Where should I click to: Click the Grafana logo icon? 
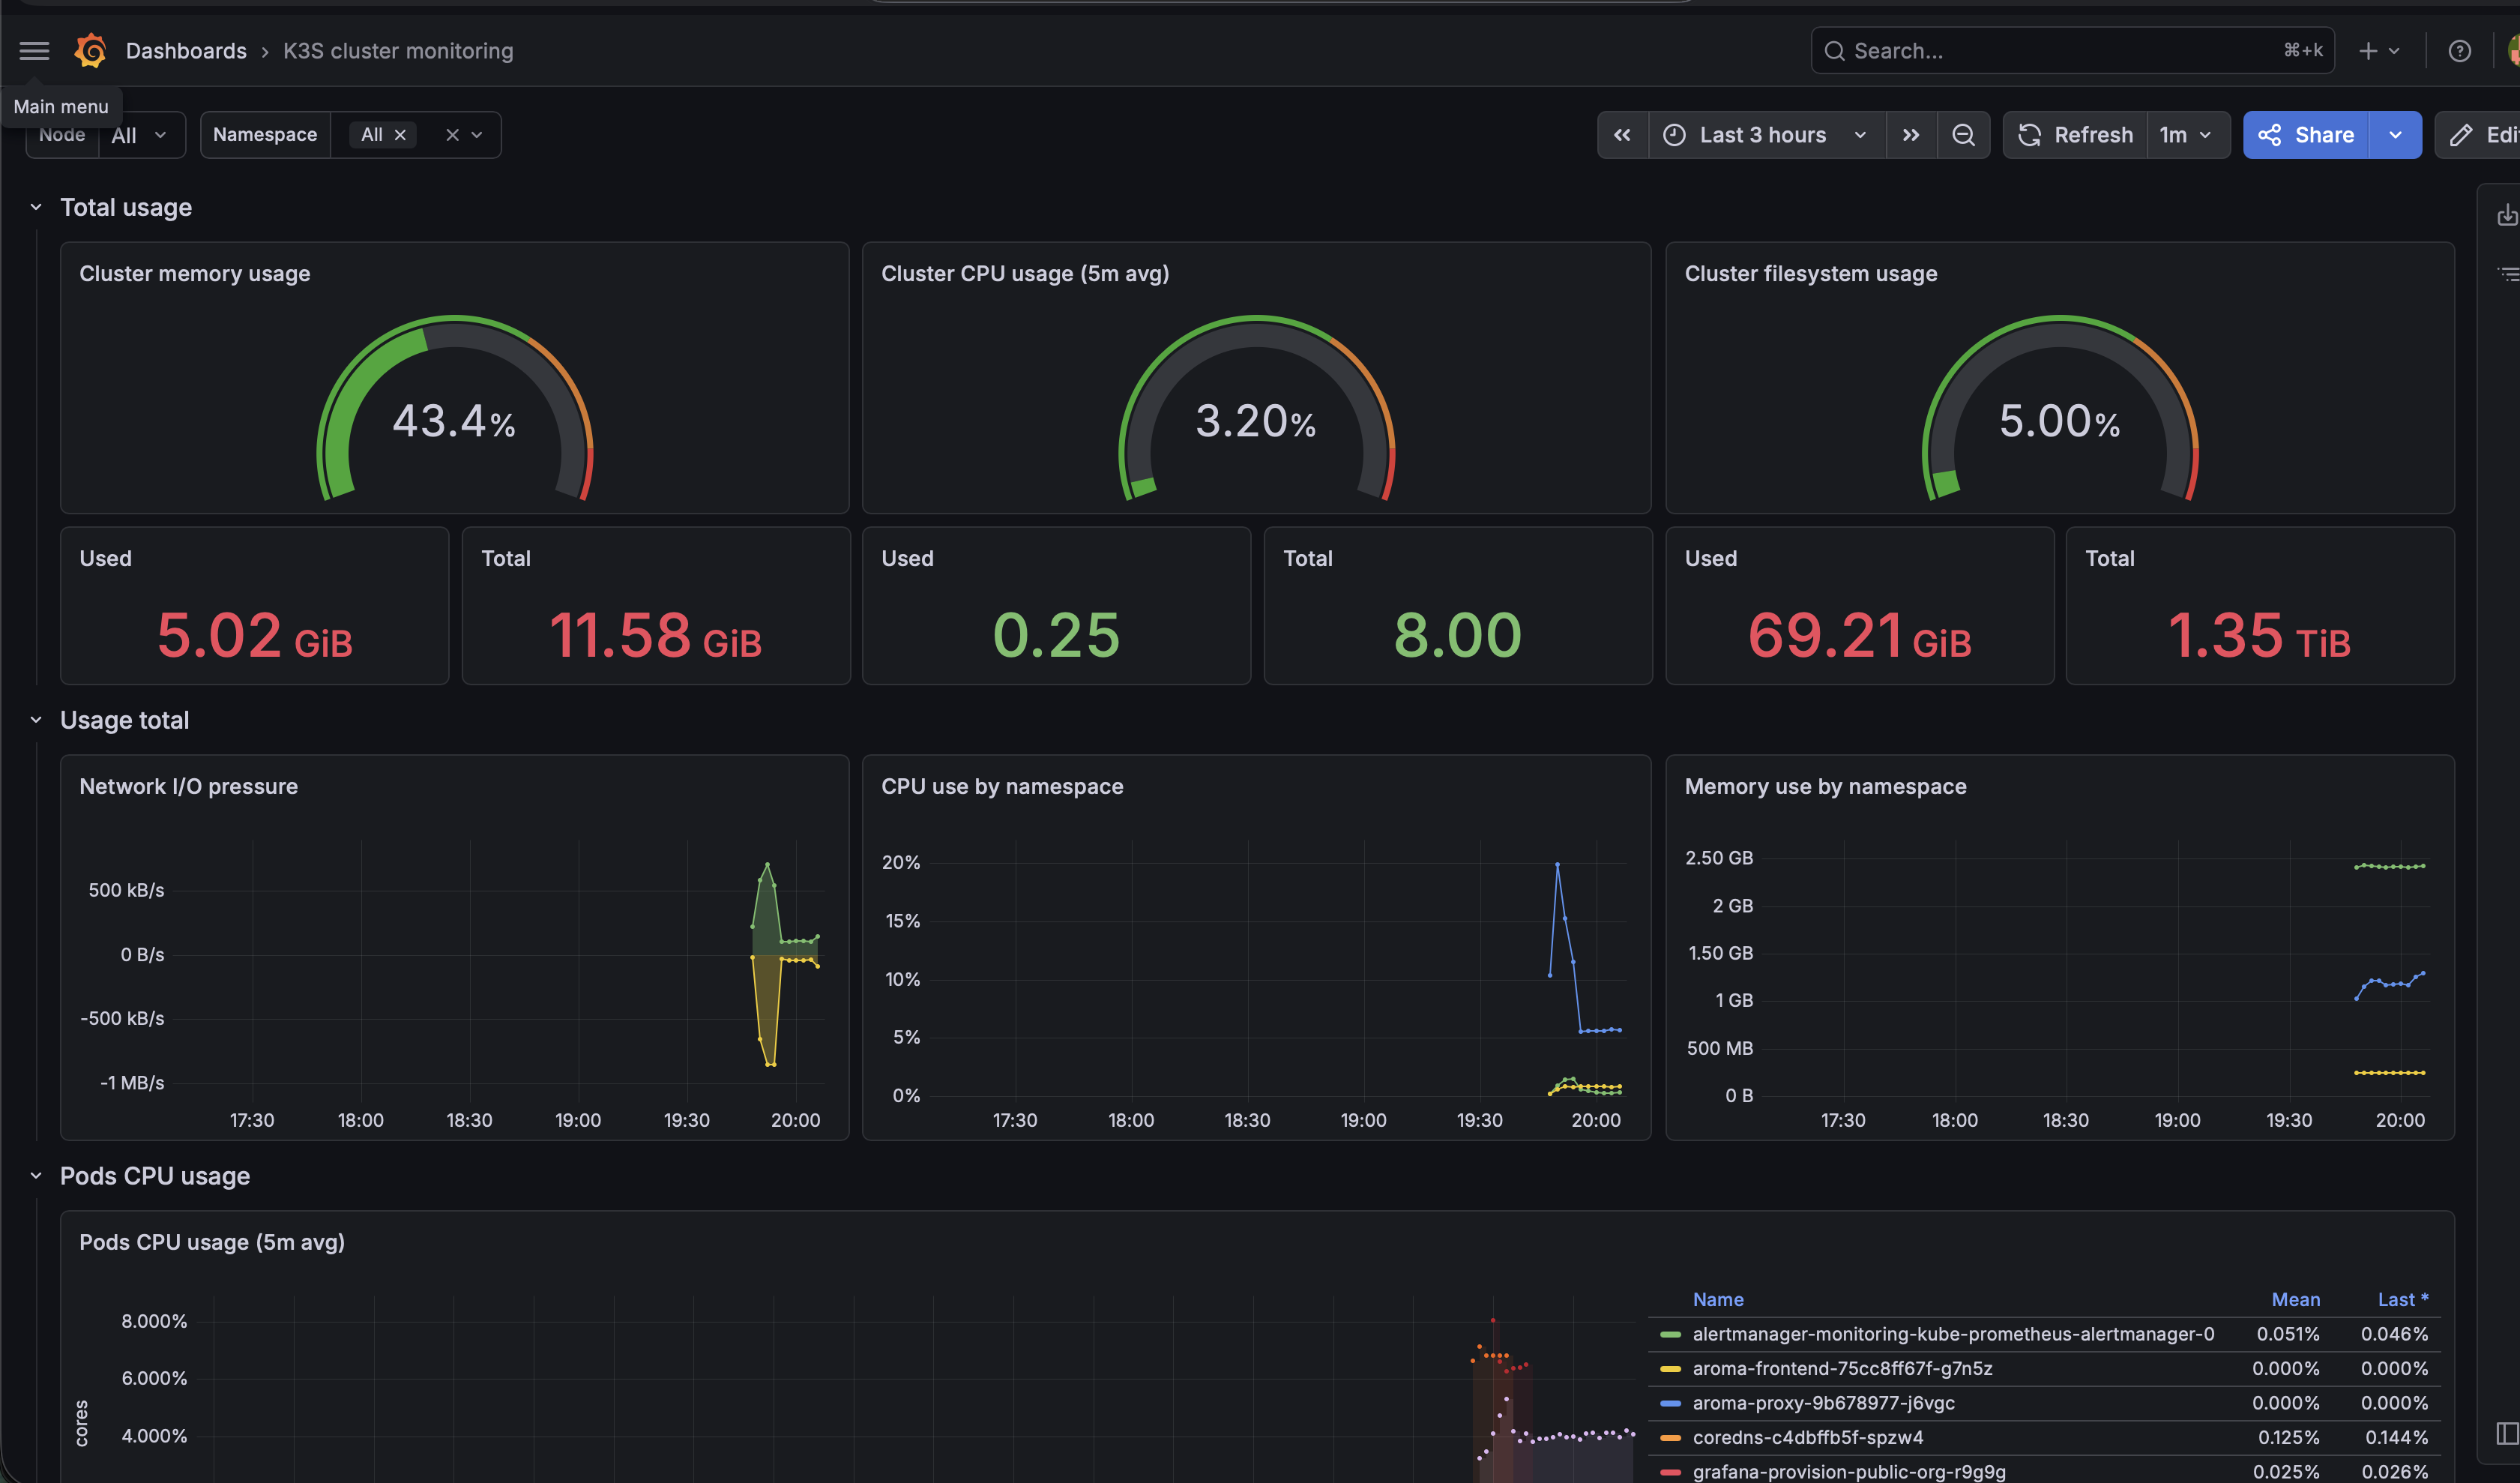(x=90, y=51)
